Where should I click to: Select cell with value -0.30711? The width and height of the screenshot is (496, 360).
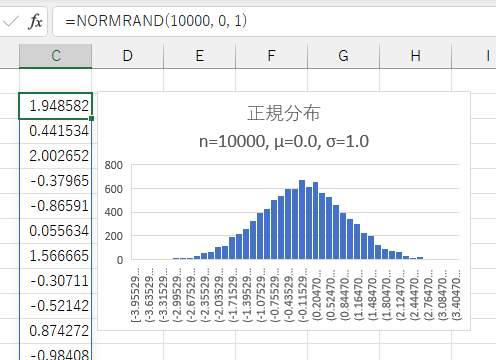[x=56, y=281]
